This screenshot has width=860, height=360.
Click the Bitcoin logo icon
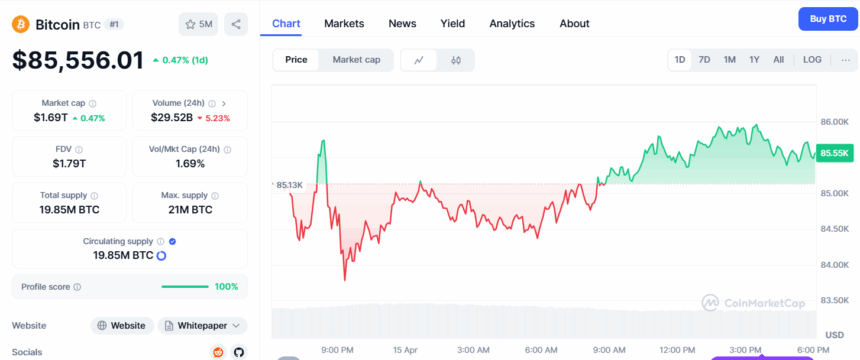pyautogui.click(x=21, y=24)
